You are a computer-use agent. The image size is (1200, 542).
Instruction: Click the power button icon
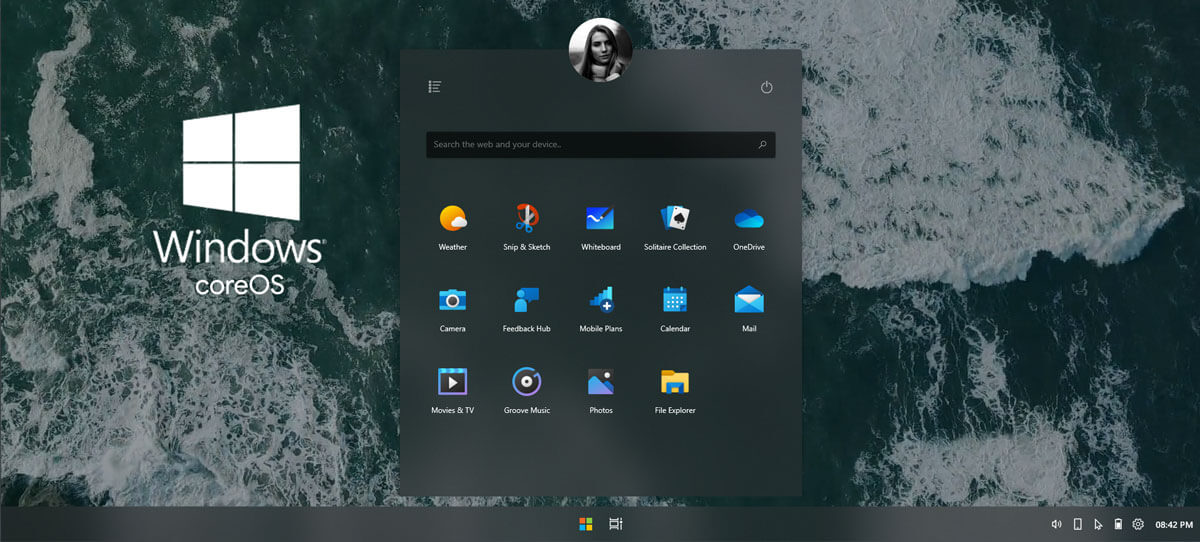click(767, 88)
